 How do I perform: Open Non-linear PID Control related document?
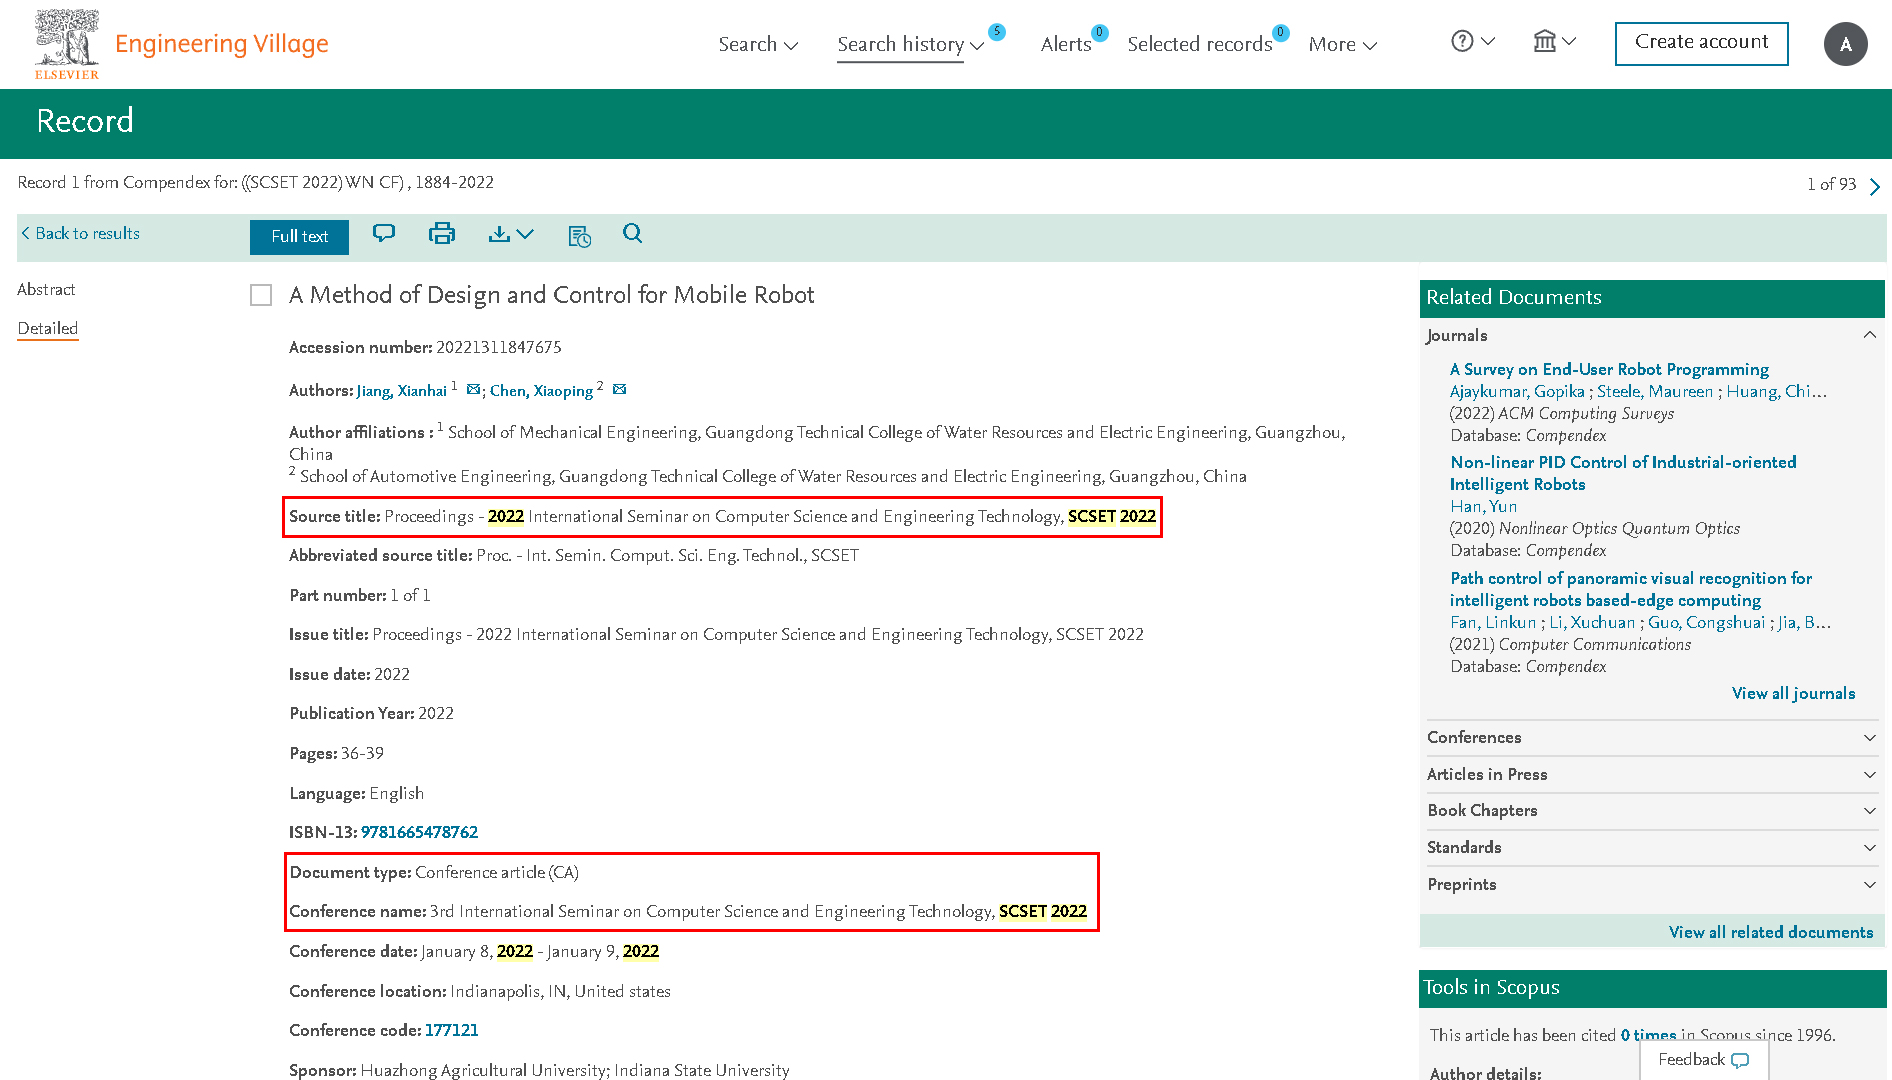click(x=1623, y=473)
